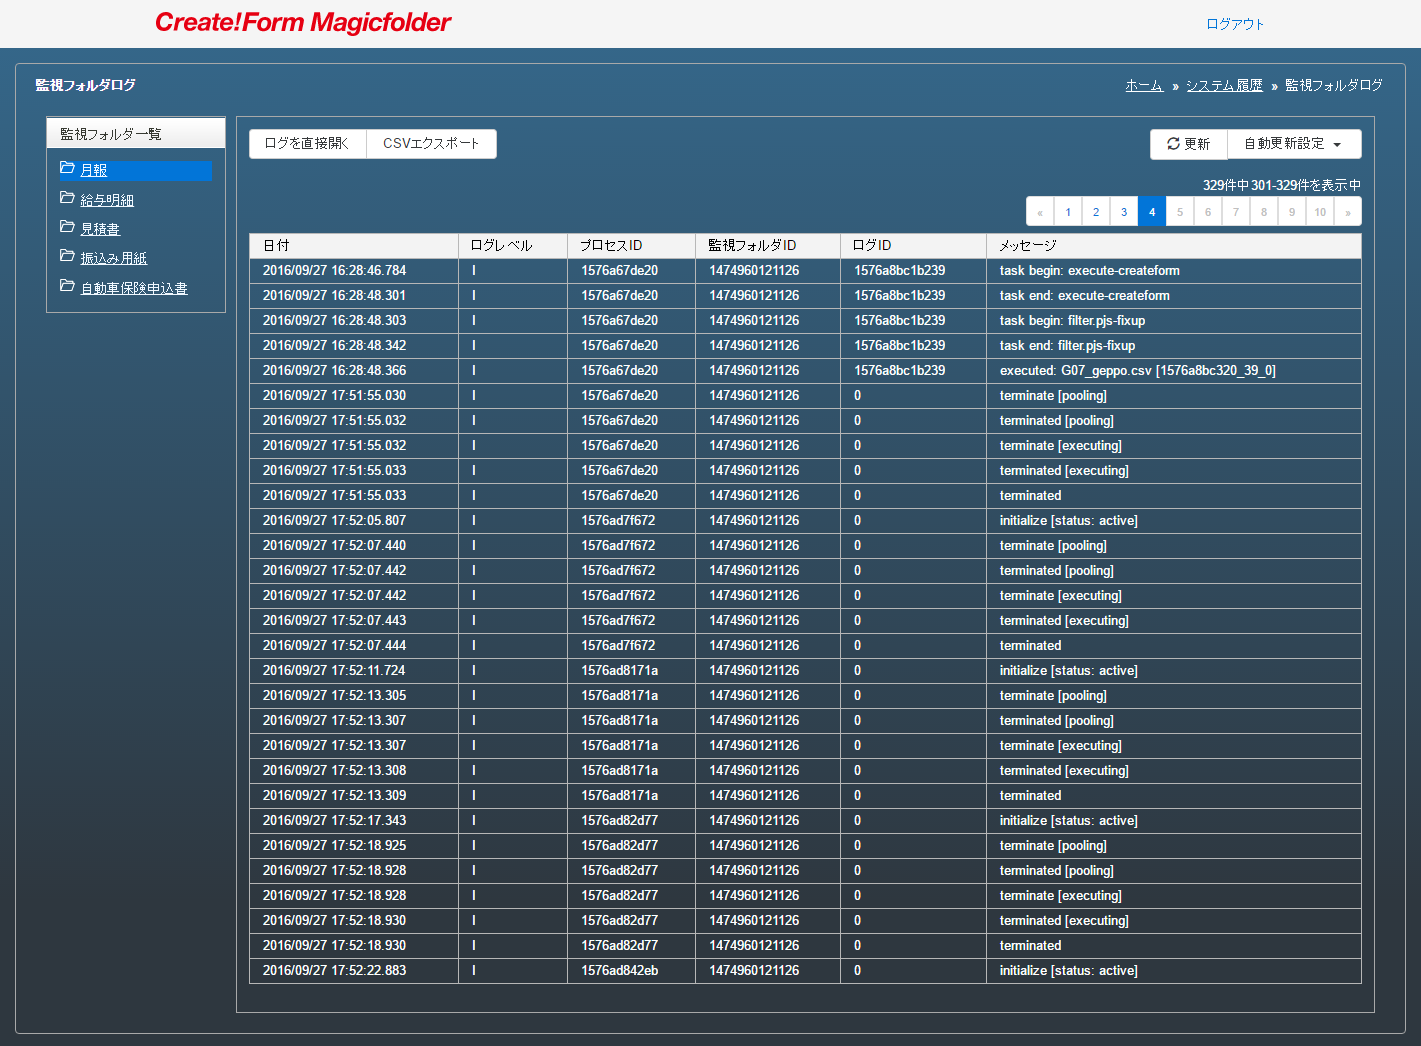Screen dimensions: 1421x1046
Task: Click date 2016/09/27 17:52:17.343
Action: (335, 820)
